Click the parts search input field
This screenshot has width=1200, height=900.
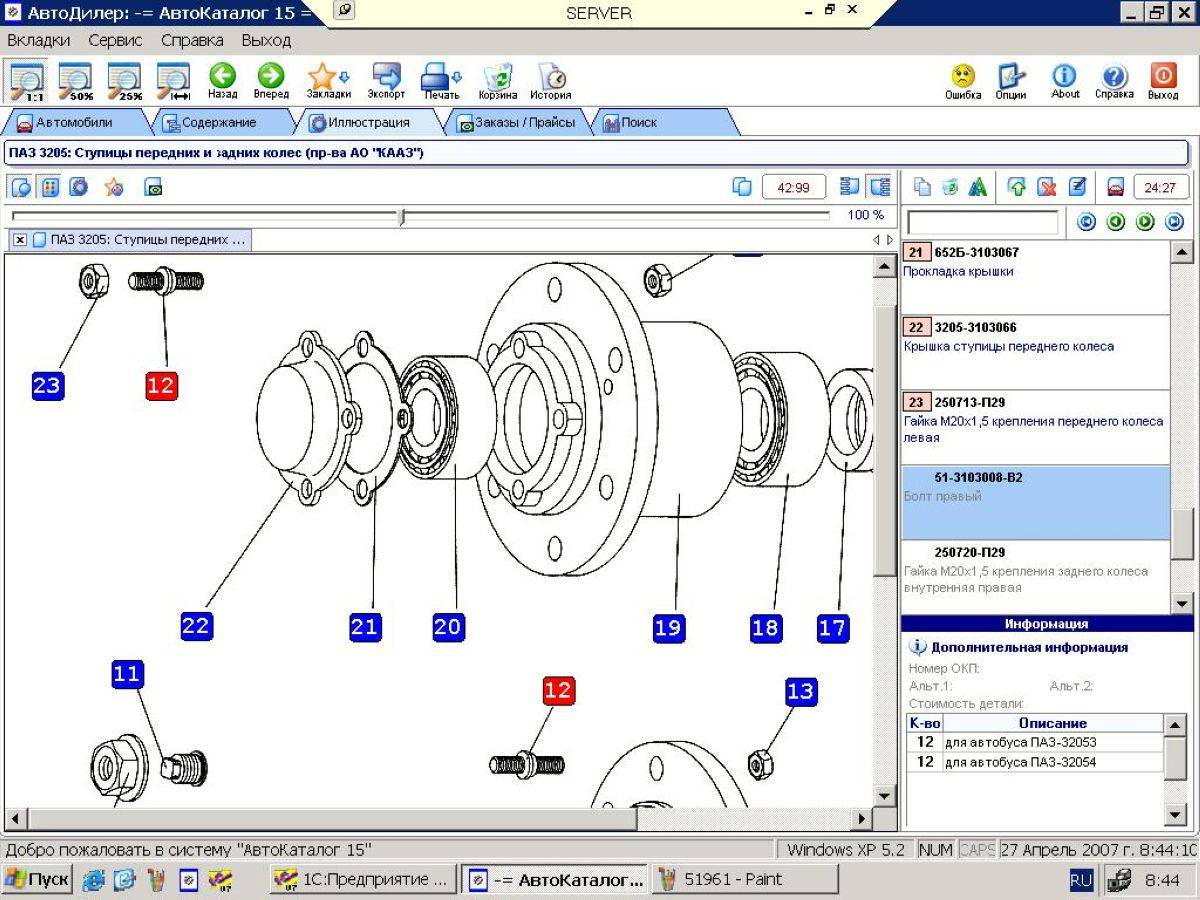982,222
